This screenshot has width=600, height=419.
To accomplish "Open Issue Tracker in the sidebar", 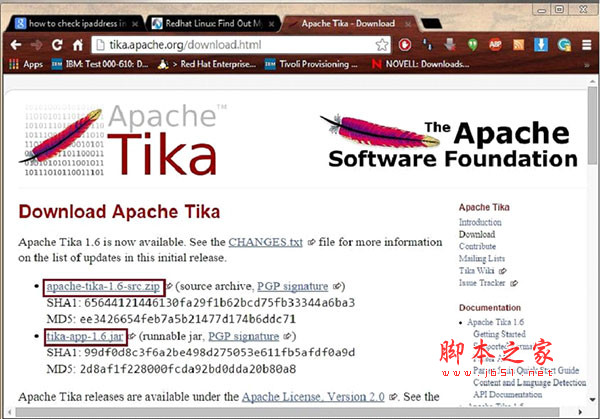I will point(482,283).
